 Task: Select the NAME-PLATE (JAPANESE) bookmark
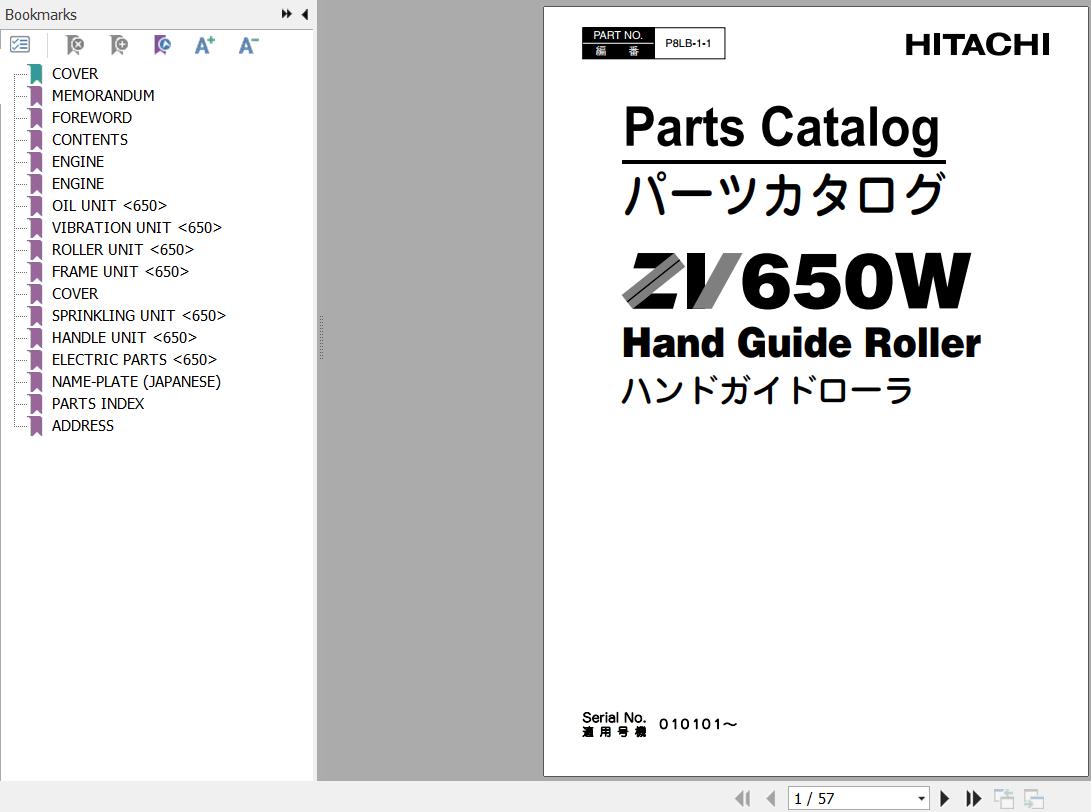pos(136,381)
